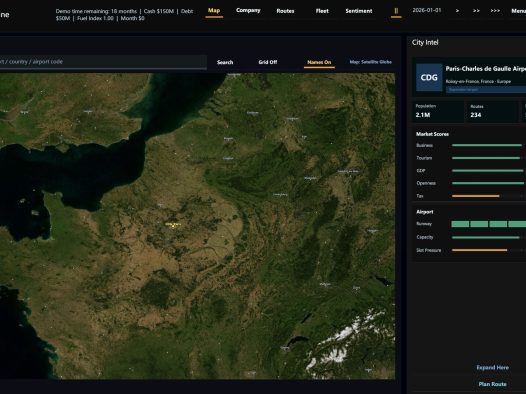Screen dimensions: 526x394
Task: Click the GDP market score bar
Action: point(487,171)
